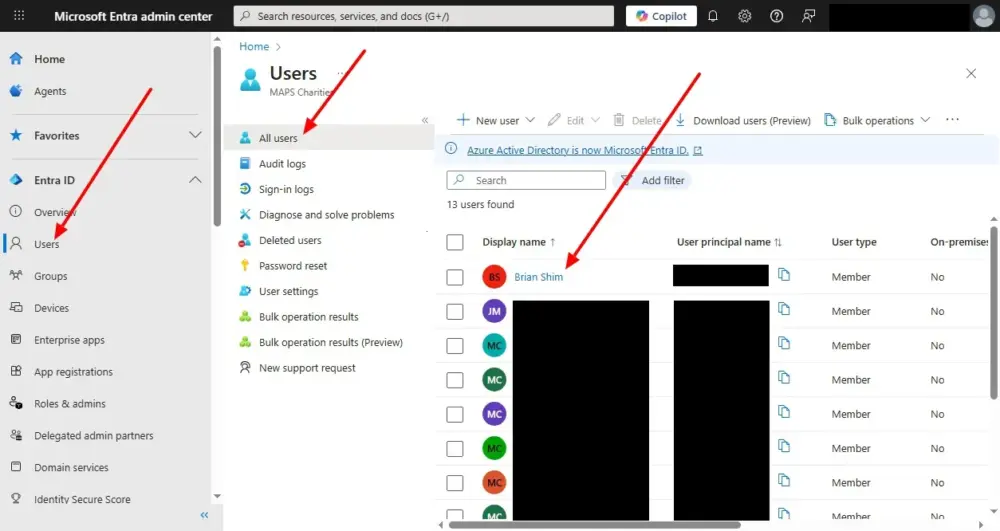
Task: Collapse the Users blade menu with double chevron
Action: (425, 120)
